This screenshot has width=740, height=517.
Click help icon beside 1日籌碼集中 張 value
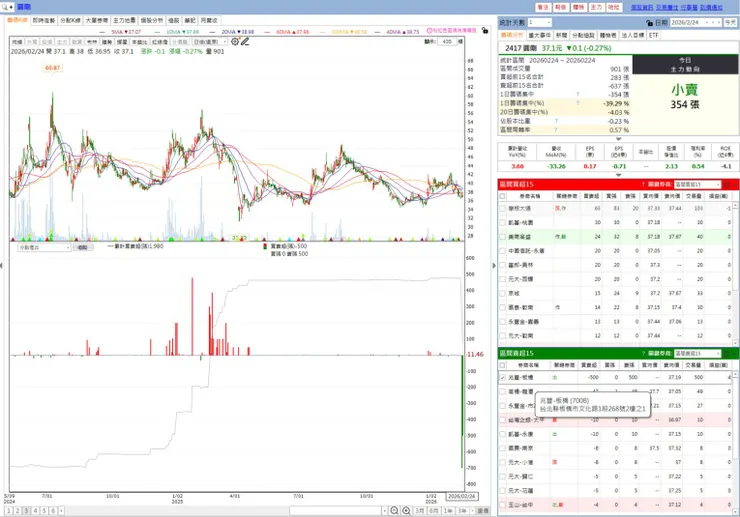[578, 94]
